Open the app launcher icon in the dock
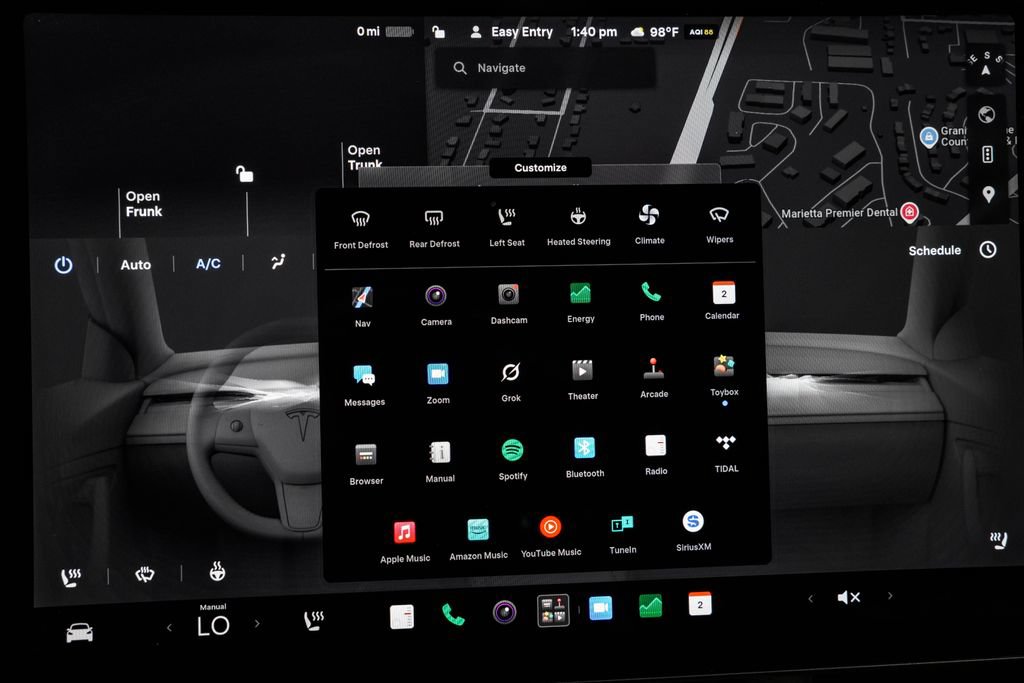The image size is (1024, 683). 553,611
